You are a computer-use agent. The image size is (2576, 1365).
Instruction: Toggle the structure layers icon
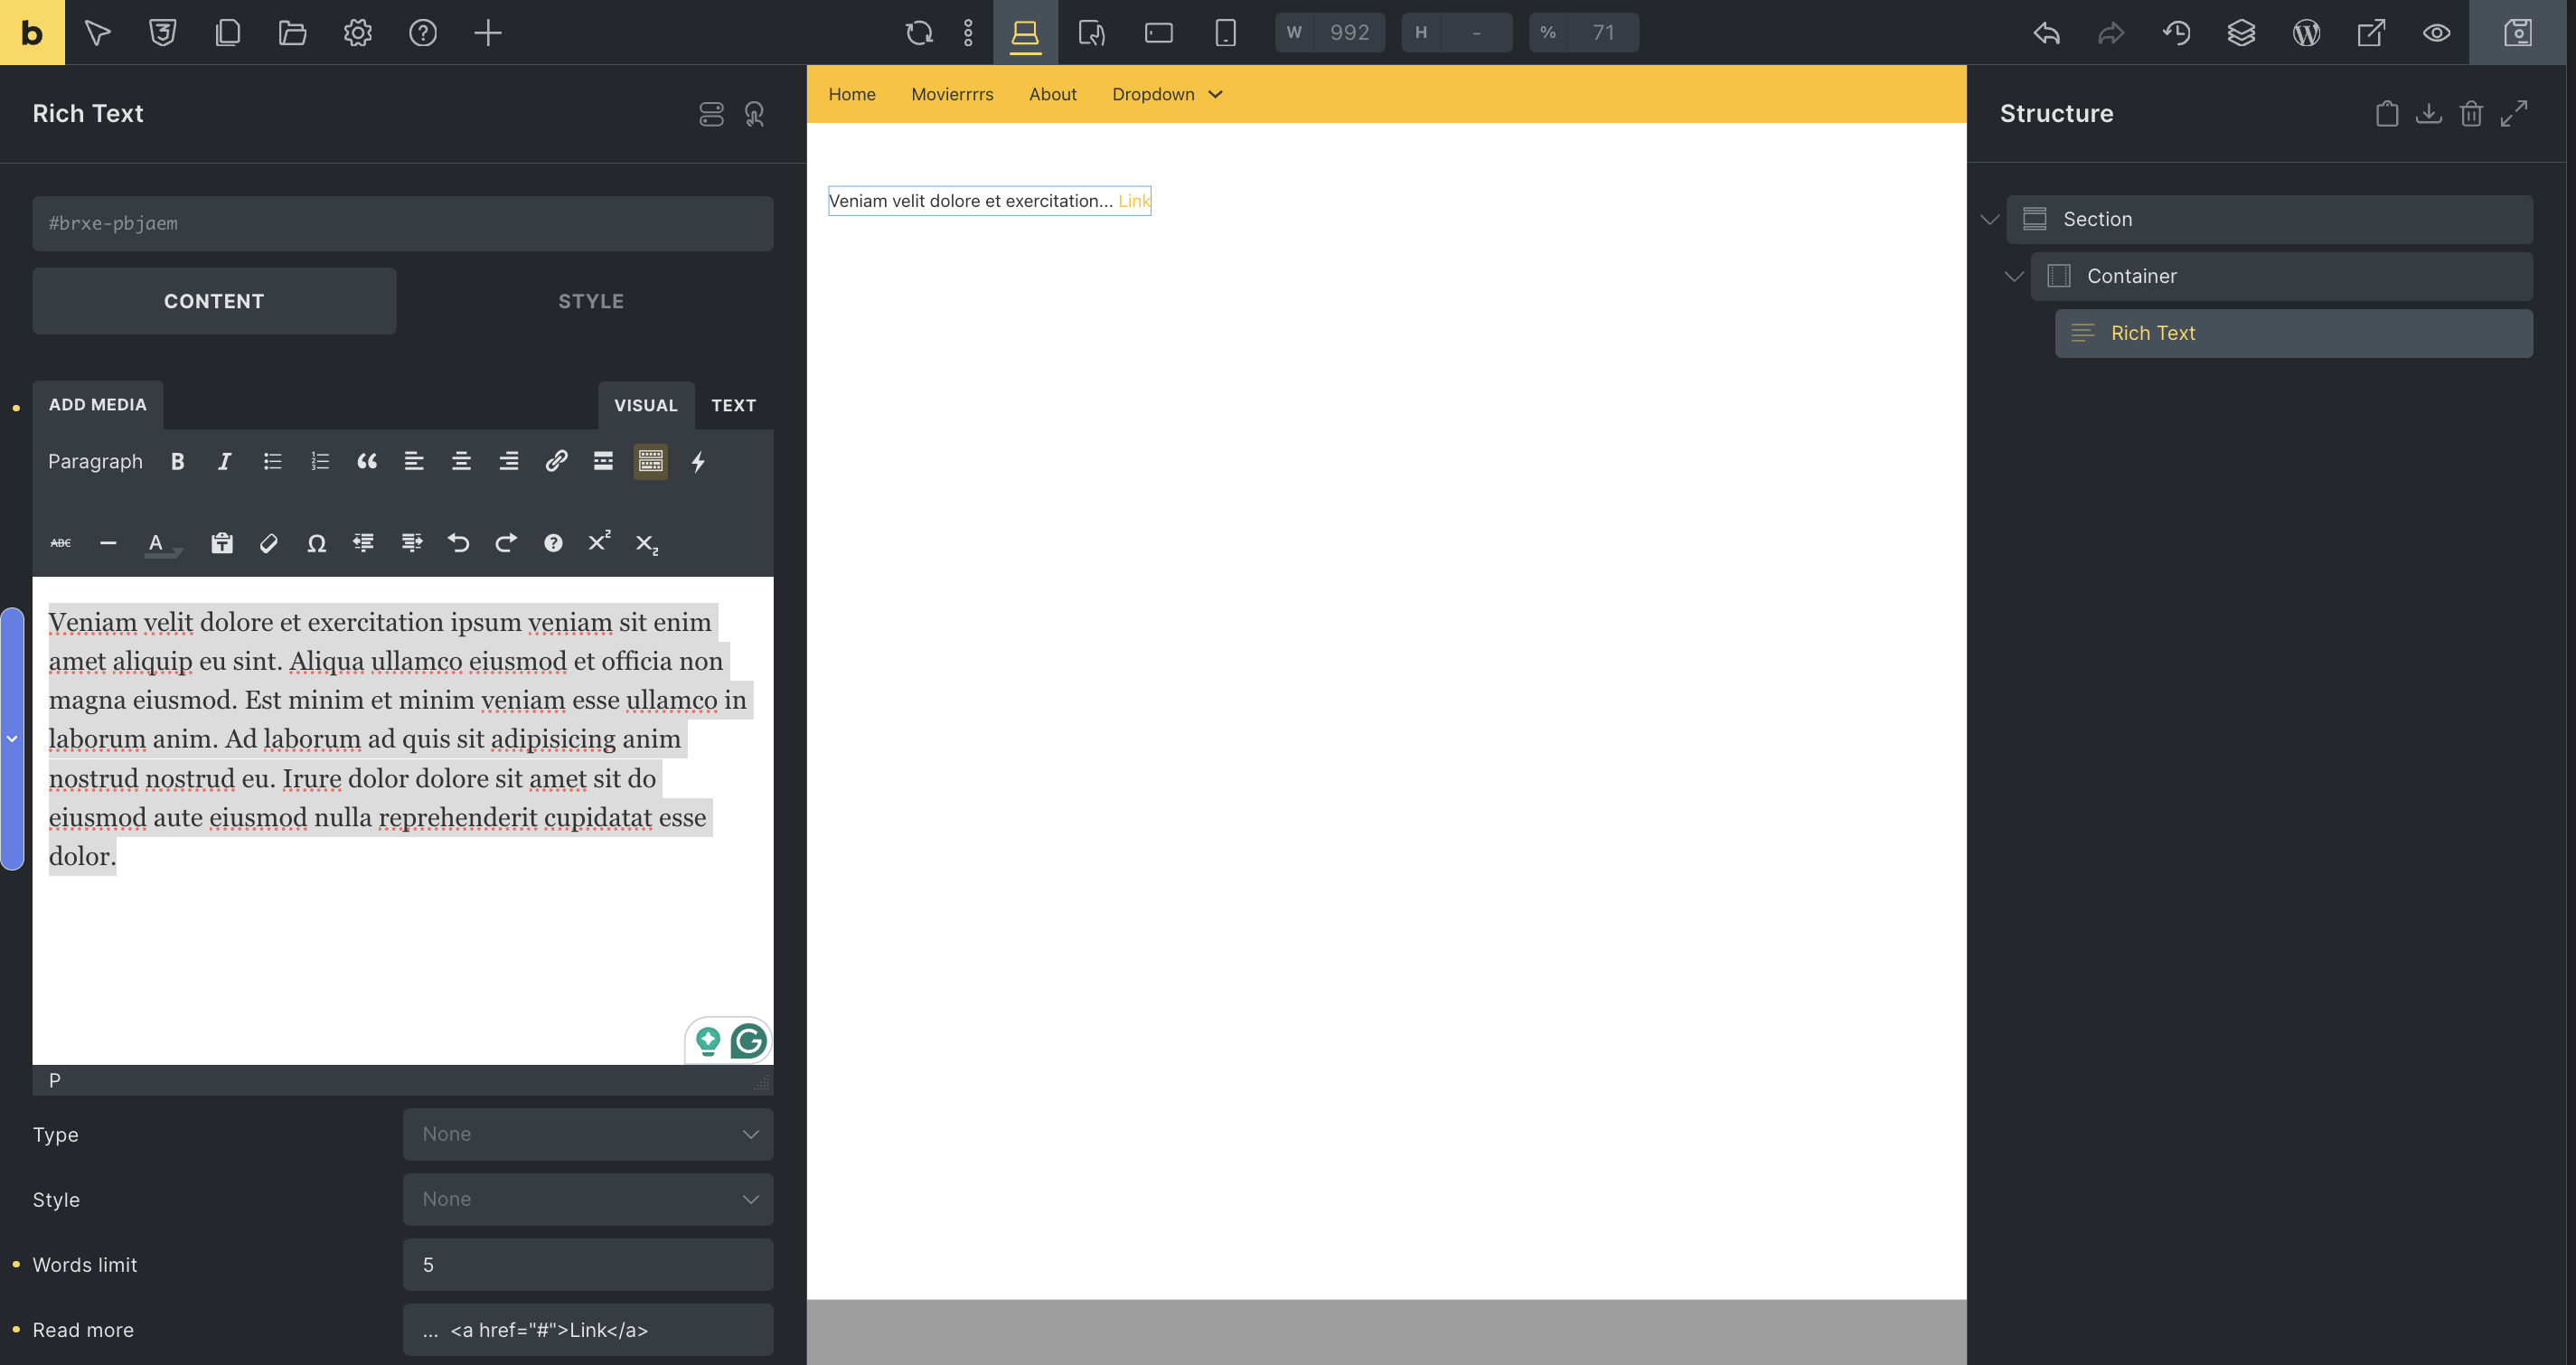point(2241,33)
